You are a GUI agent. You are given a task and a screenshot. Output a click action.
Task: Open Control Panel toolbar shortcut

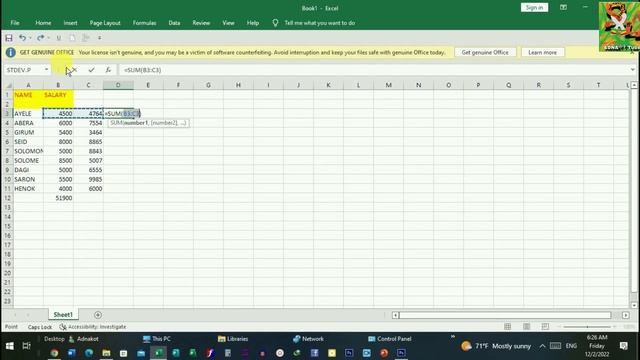389,339
